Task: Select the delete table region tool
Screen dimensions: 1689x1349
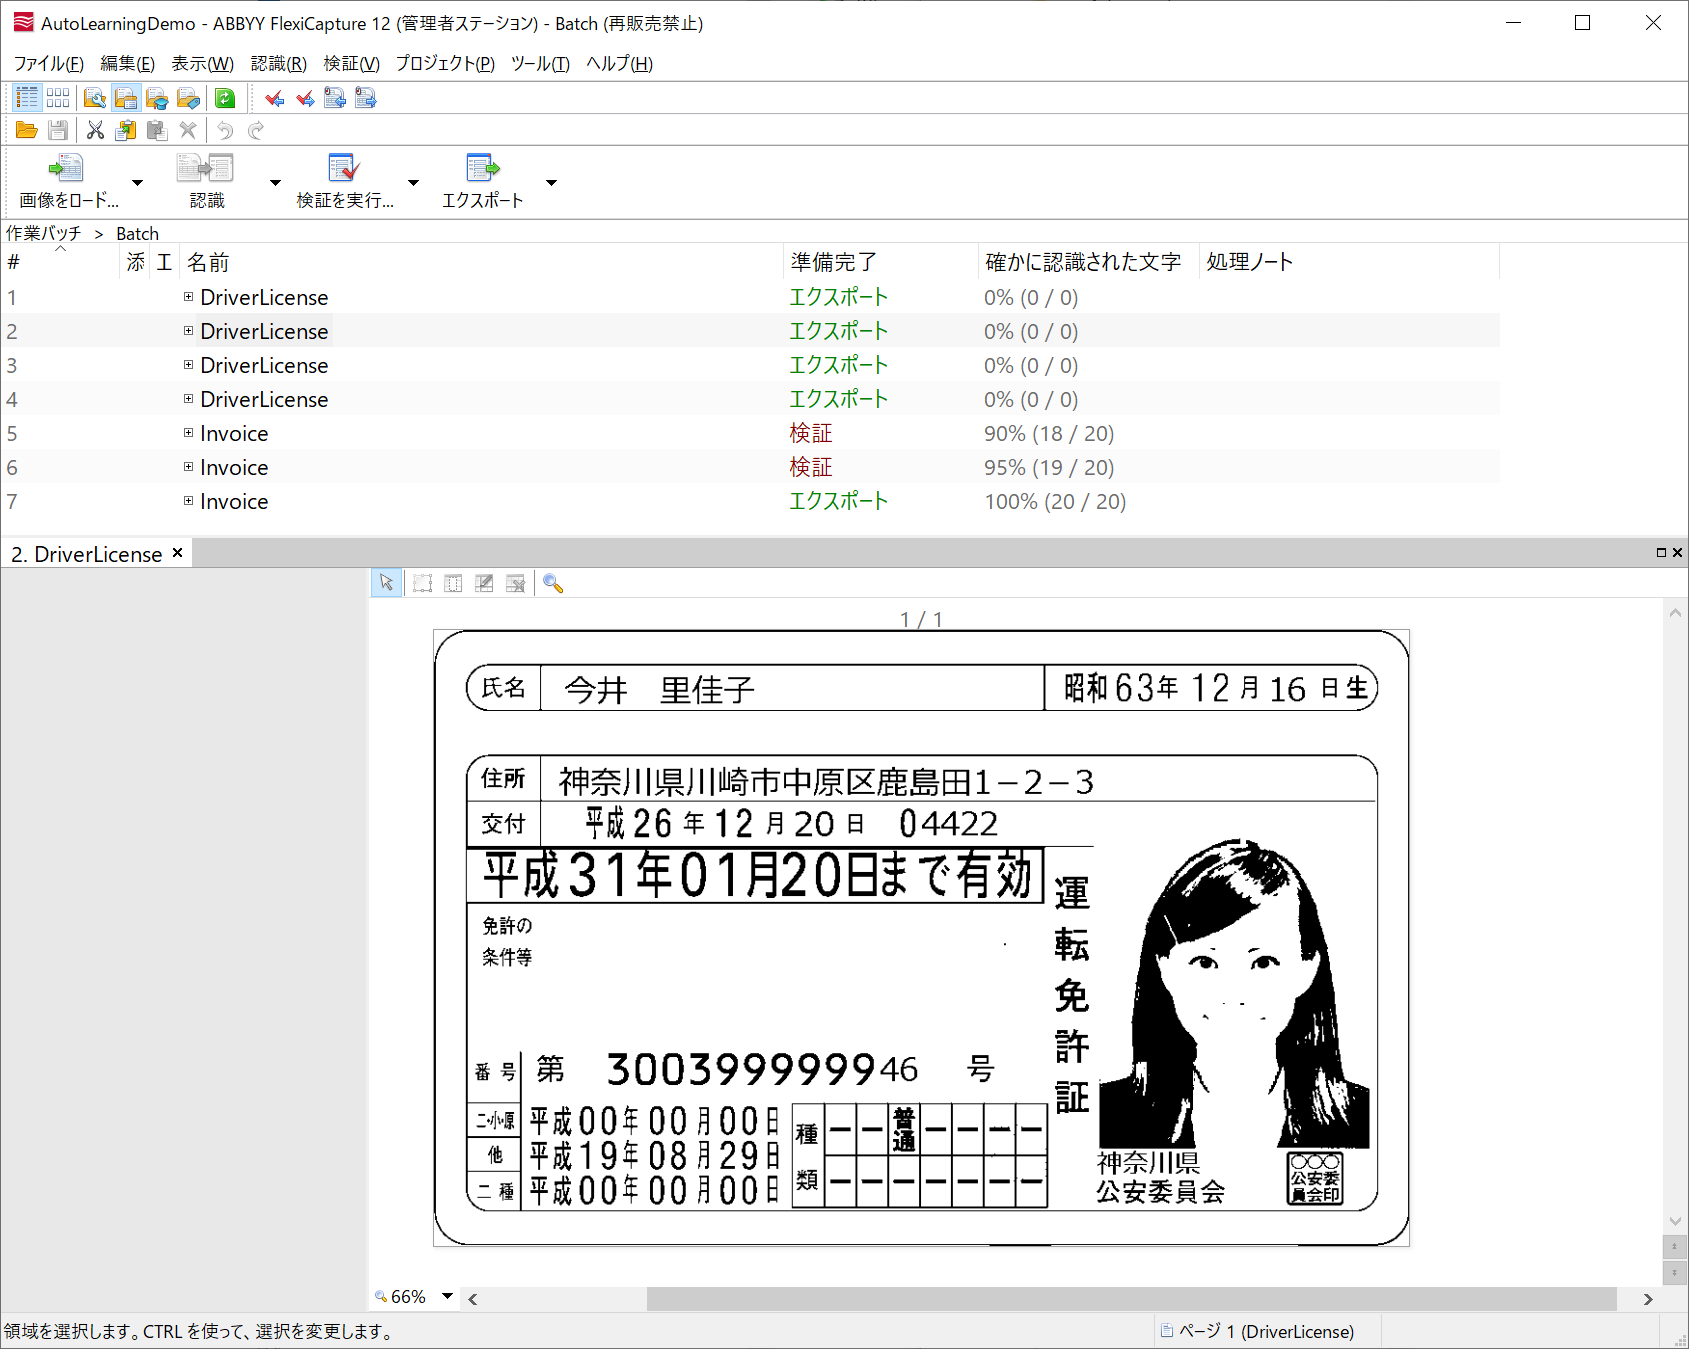Action: point(516,583)
